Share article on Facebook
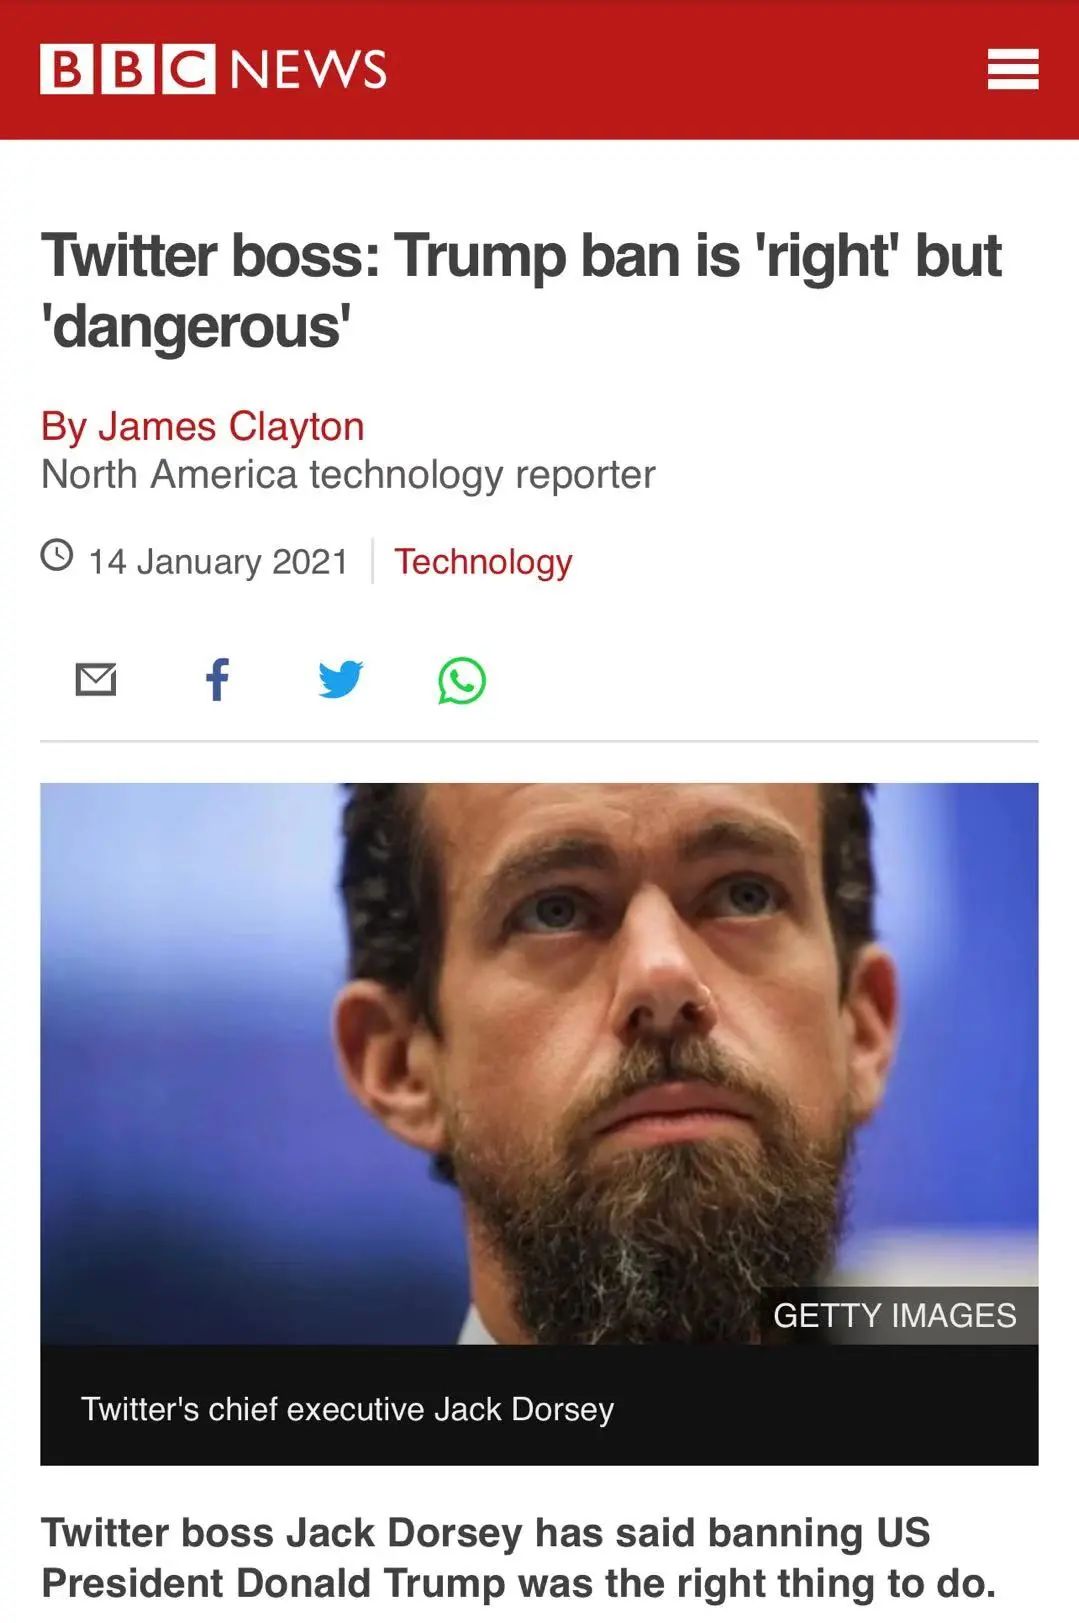Screen dimensions: 1079x1623 coord(217,680)
